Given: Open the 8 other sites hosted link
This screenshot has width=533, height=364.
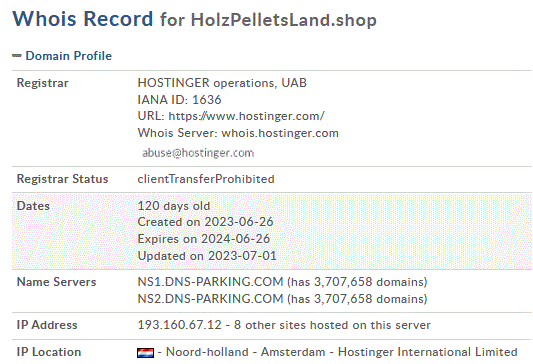Looking at the screenshot, I should point(332,325).
